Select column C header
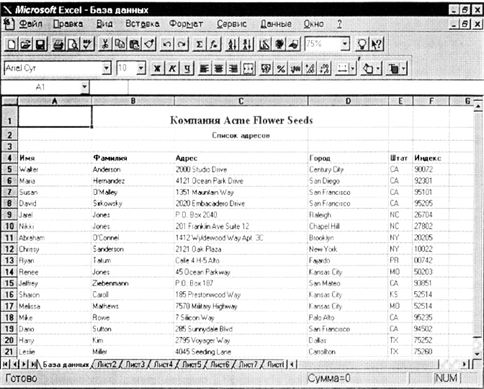484x389 pixels. [x=241, y=101]
